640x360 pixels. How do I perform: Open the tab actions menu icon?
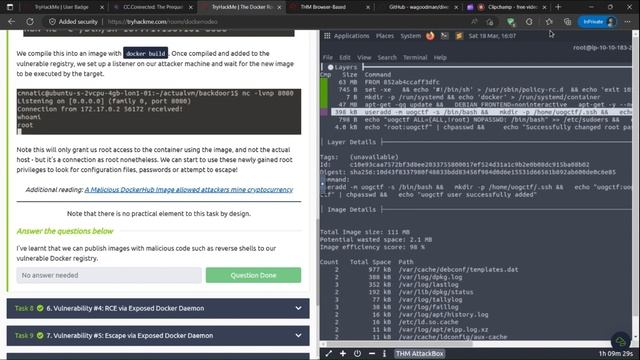tap(10, 7)
